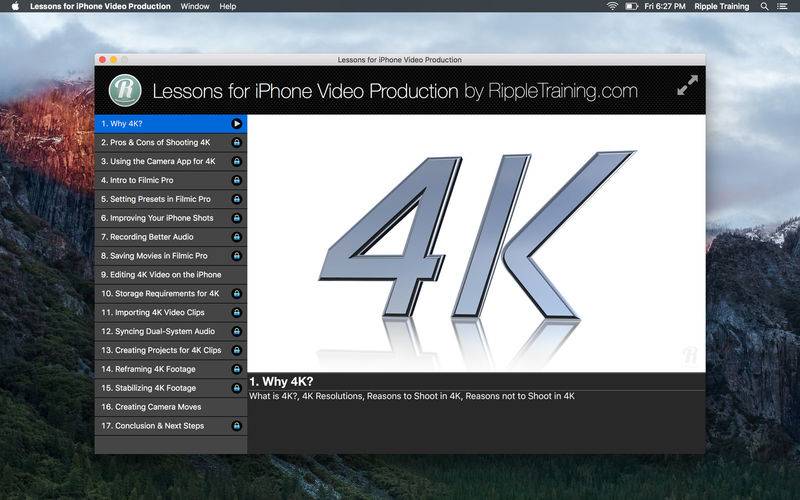Screen dimensions: 800x500
Task: Click lock icon on Creating Projects for 4K Clips
Action: pos(236,350)
